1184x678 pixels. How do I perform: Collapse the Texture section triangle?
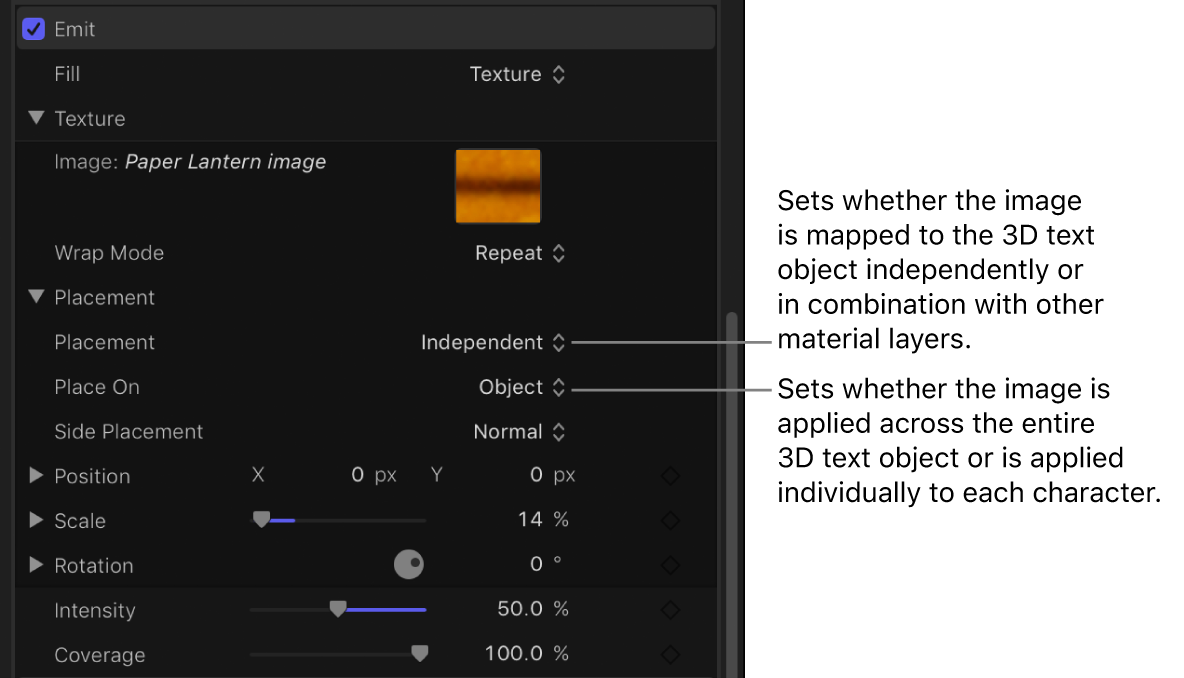point(37,118)
